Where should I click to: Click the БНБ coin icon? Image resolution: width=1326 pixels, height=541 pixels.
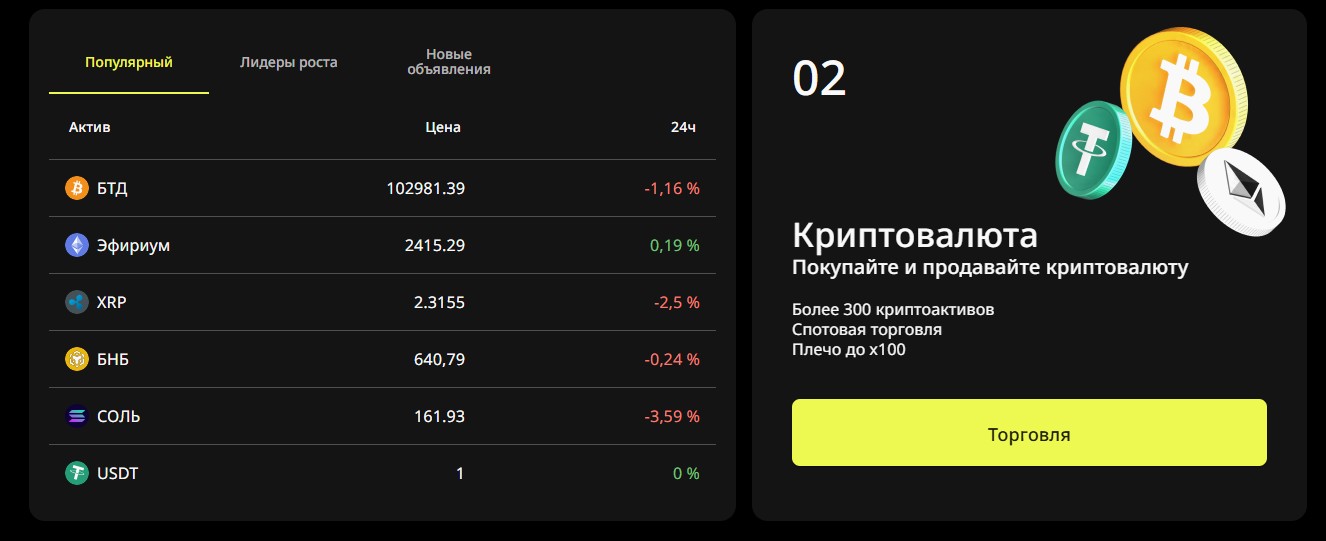click(x=77, y=359)
